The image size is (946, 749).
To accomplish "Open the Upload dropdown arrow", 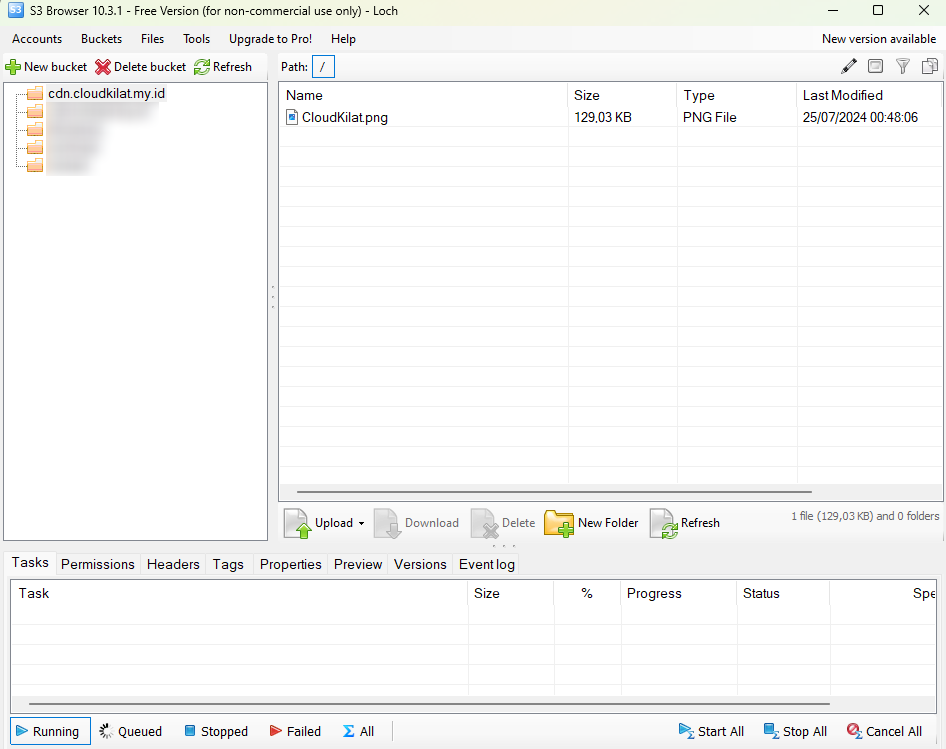I will pos(362,523).
